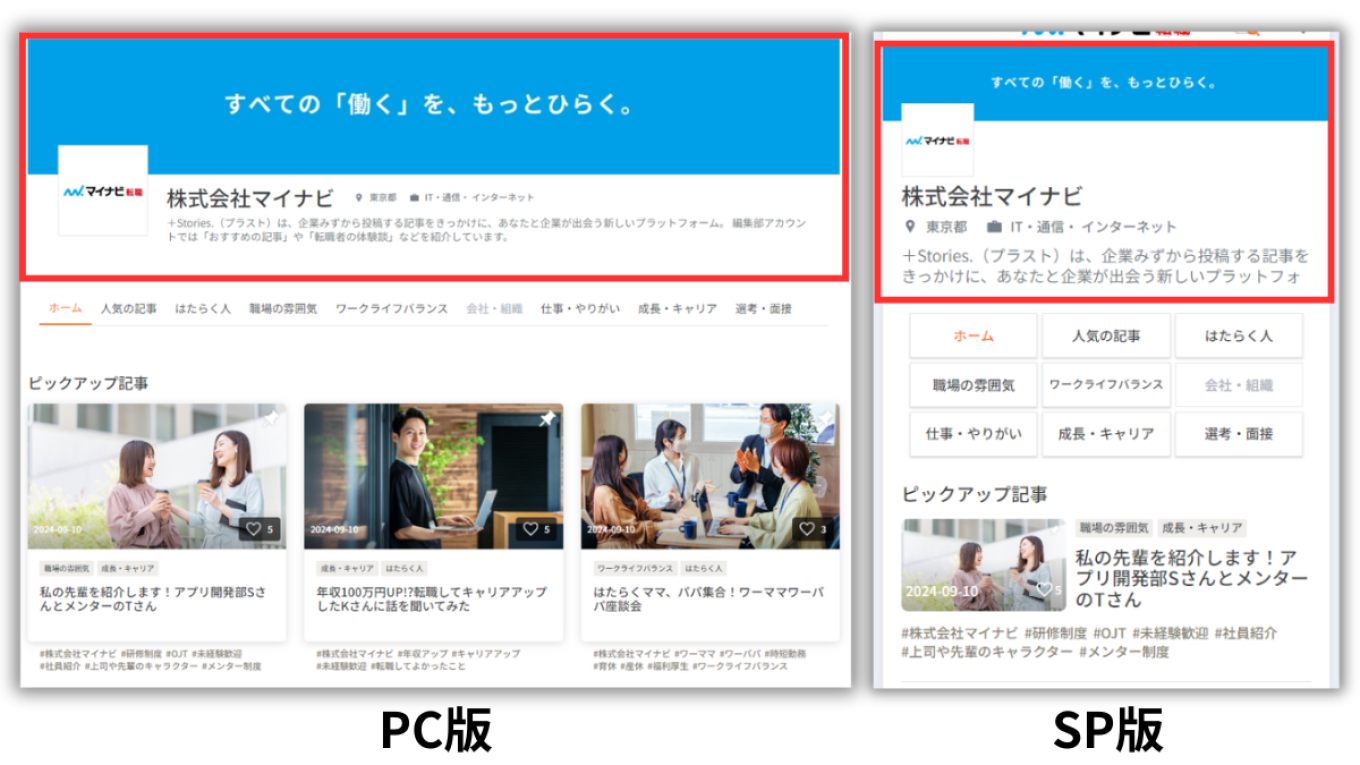Viewport: 1360px width, 765px height.
Task: Select the ホーム tab in the PC version
Action: click(65, 309)
